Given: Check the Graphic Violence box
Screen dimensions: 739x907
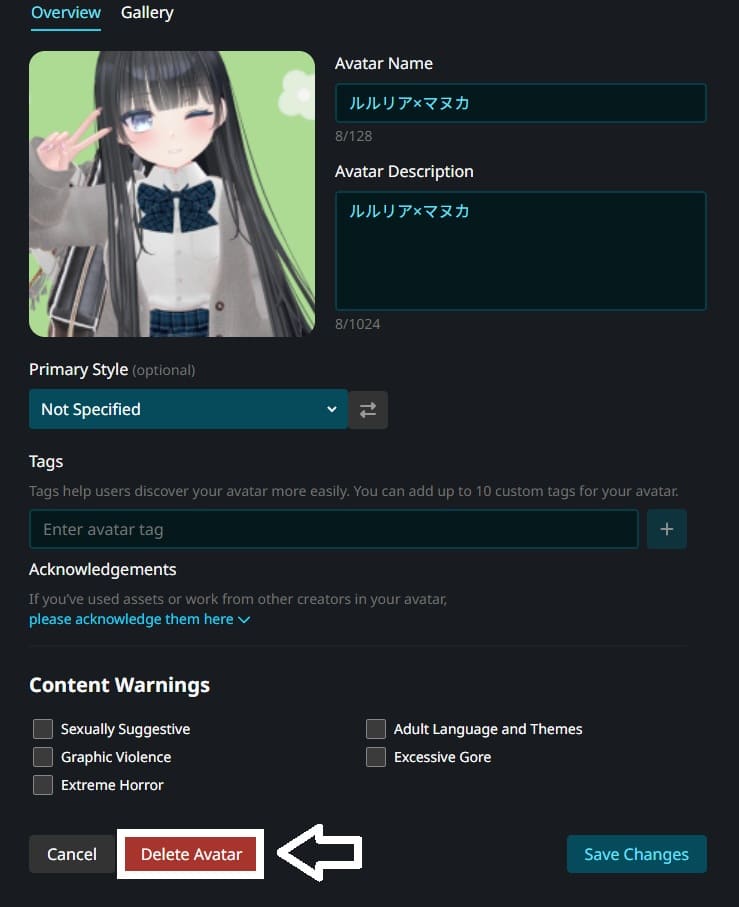Looking at the screenshot, I should pyautogui.click(x=43, y=757).
